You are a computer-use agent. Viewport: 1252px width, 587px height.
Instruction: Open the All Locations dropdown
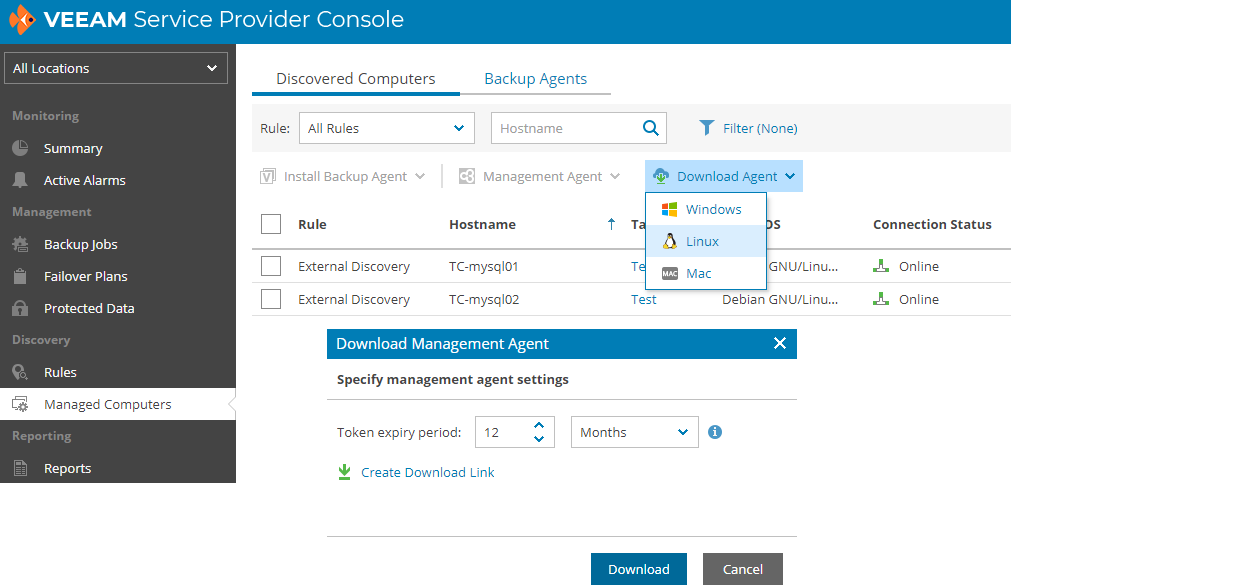116,68
